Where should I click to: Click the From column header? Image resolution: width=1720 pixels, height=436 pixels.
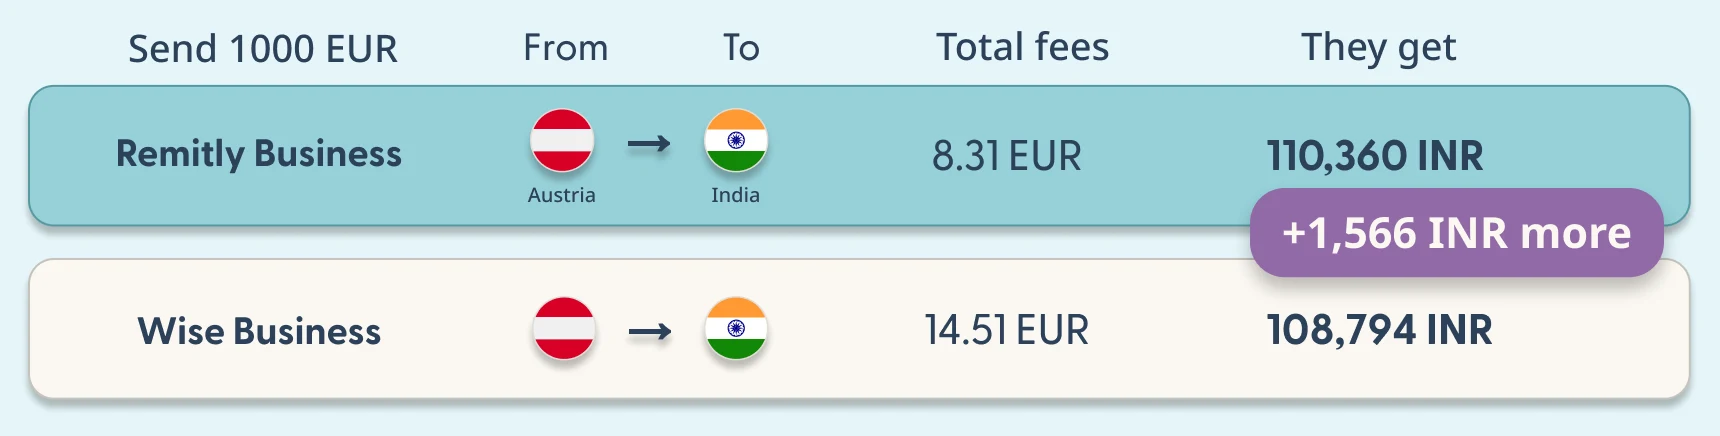pos(566,47)
